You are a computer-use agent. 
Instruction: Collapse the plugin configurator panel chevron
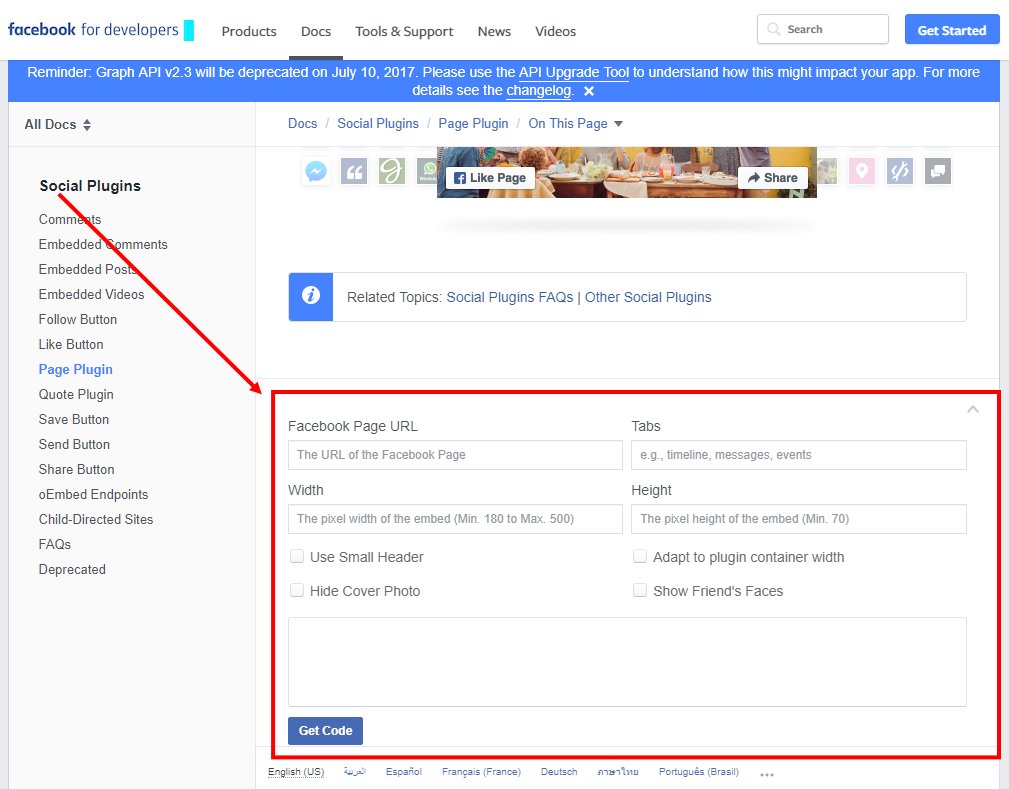click(972, 409)
